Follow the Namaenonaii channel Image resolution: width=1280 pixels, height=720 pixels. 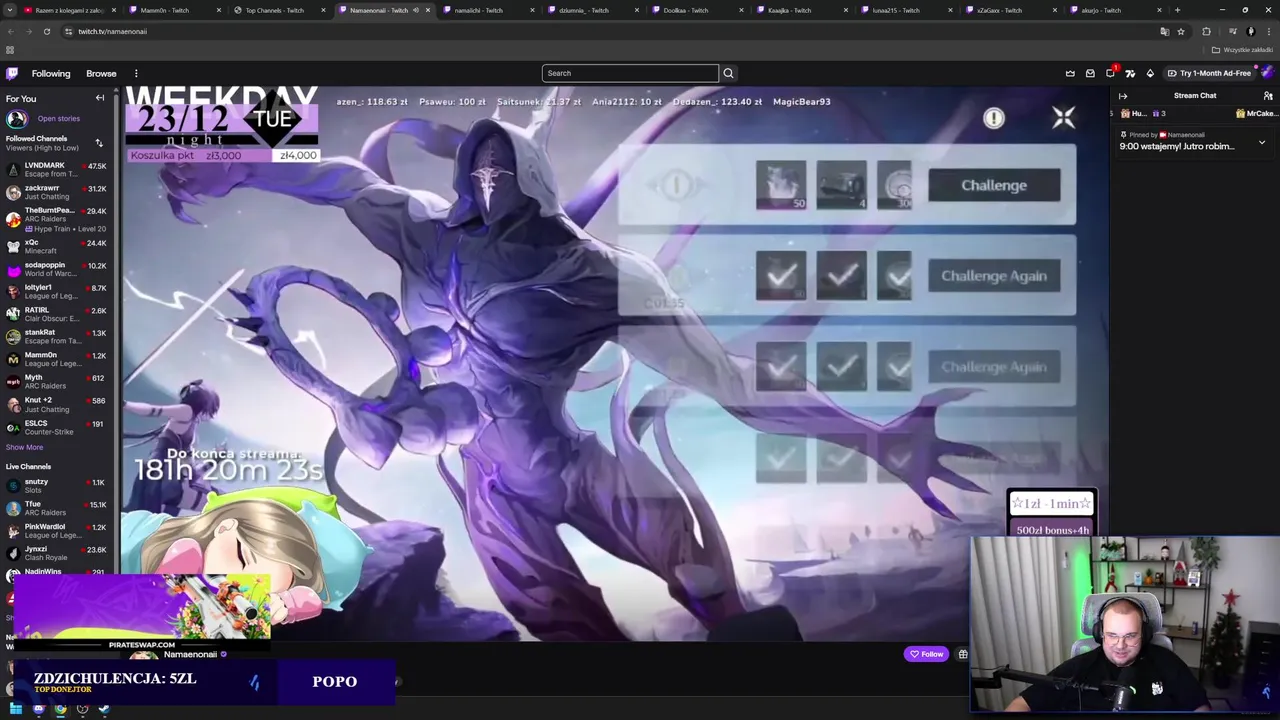[x=926, y=654]
